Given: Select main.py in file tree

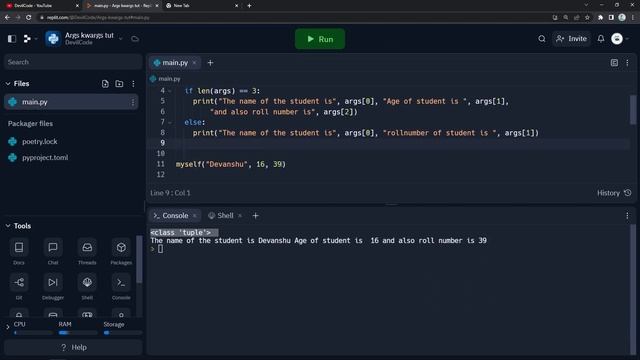Looking at the screenshot, I should pos(71,102).
